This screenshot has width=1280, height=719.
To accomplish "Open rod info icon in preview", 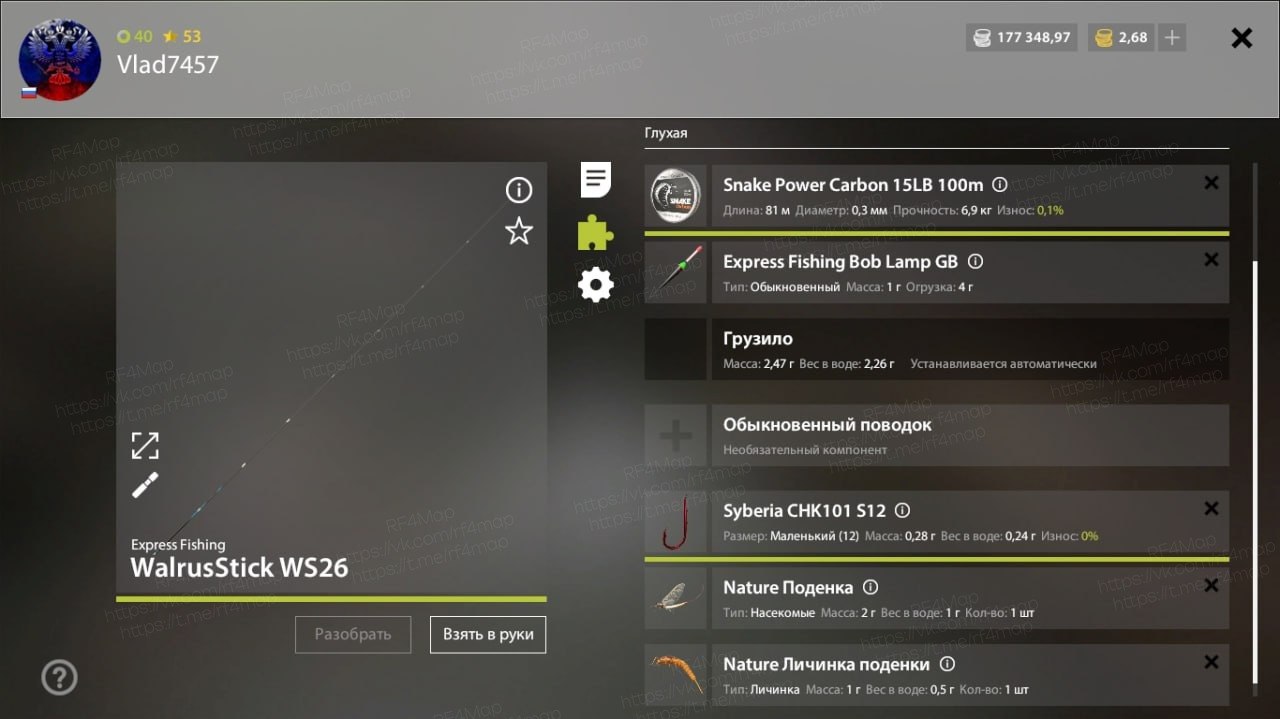I will pyautogui.click(x=518, y=190).
